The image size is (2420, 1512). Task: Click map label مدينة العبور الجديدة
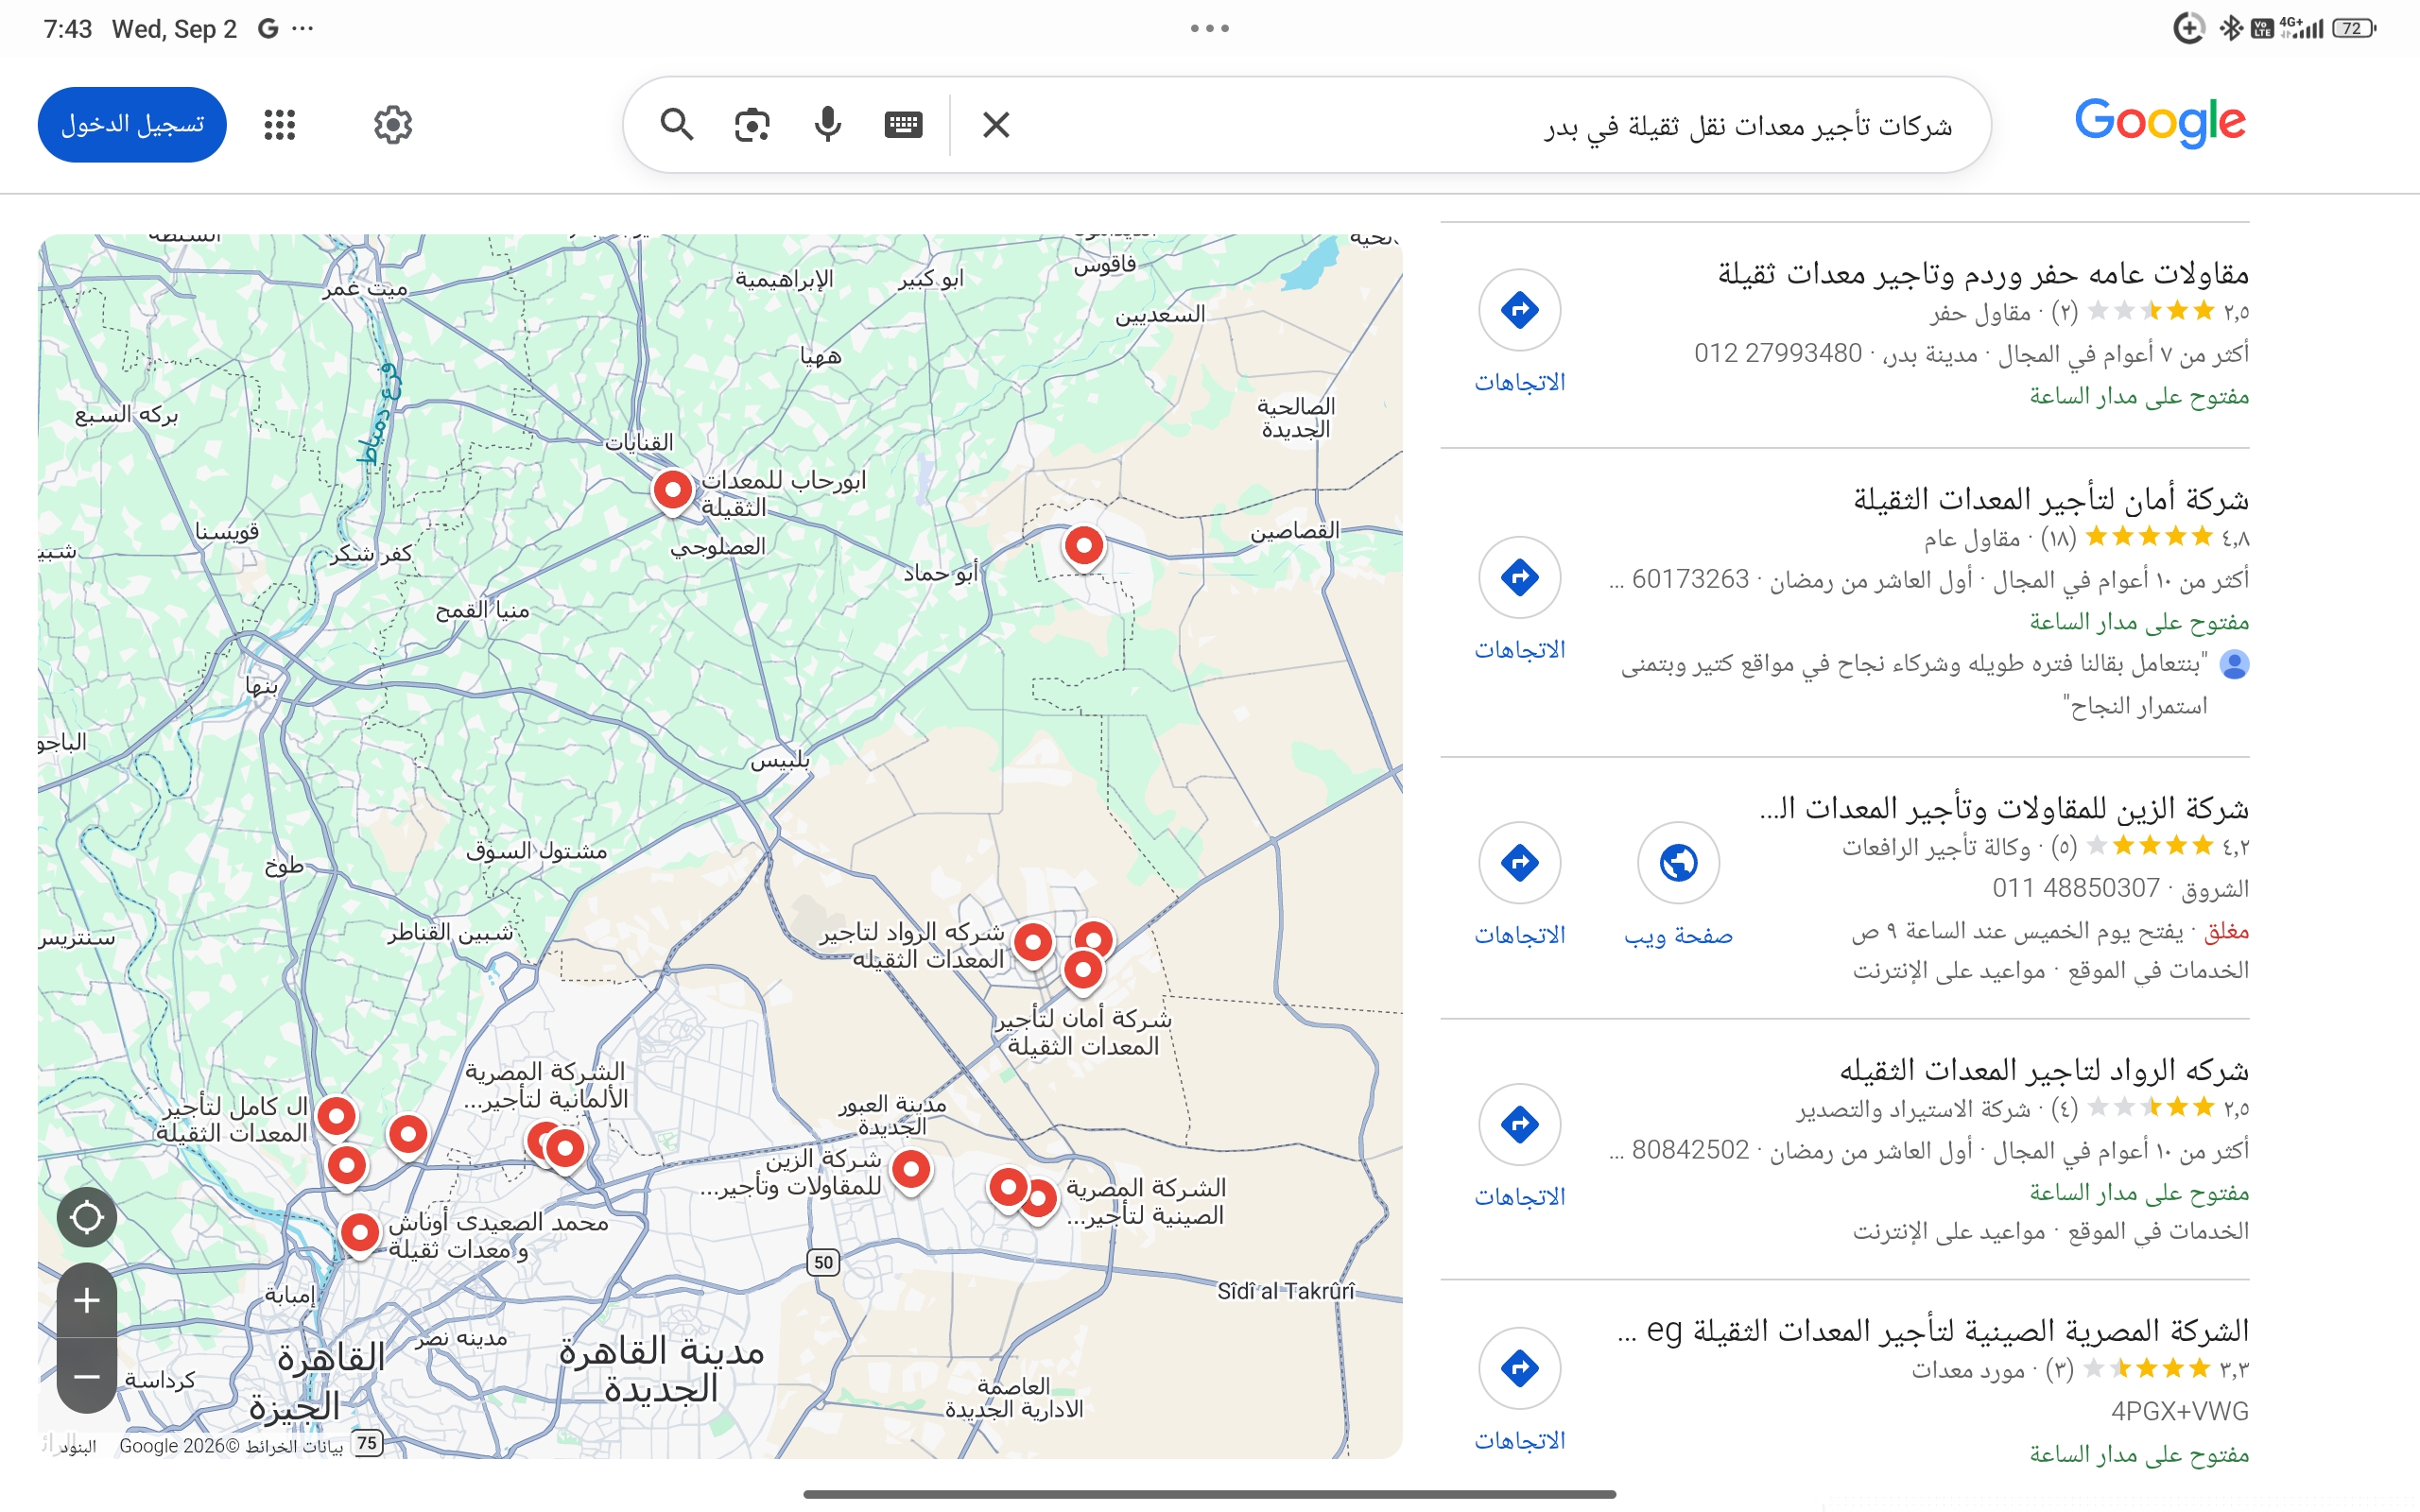click(892, 1115)
